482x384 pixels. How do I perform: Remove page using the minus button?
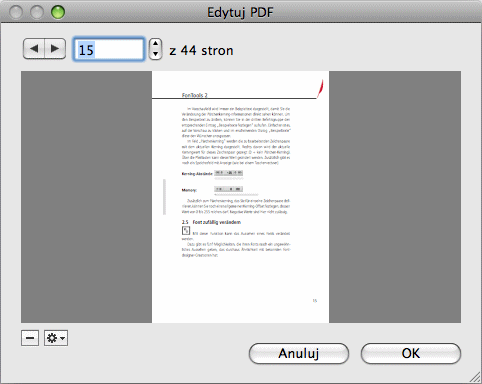[x=30, y=338]
